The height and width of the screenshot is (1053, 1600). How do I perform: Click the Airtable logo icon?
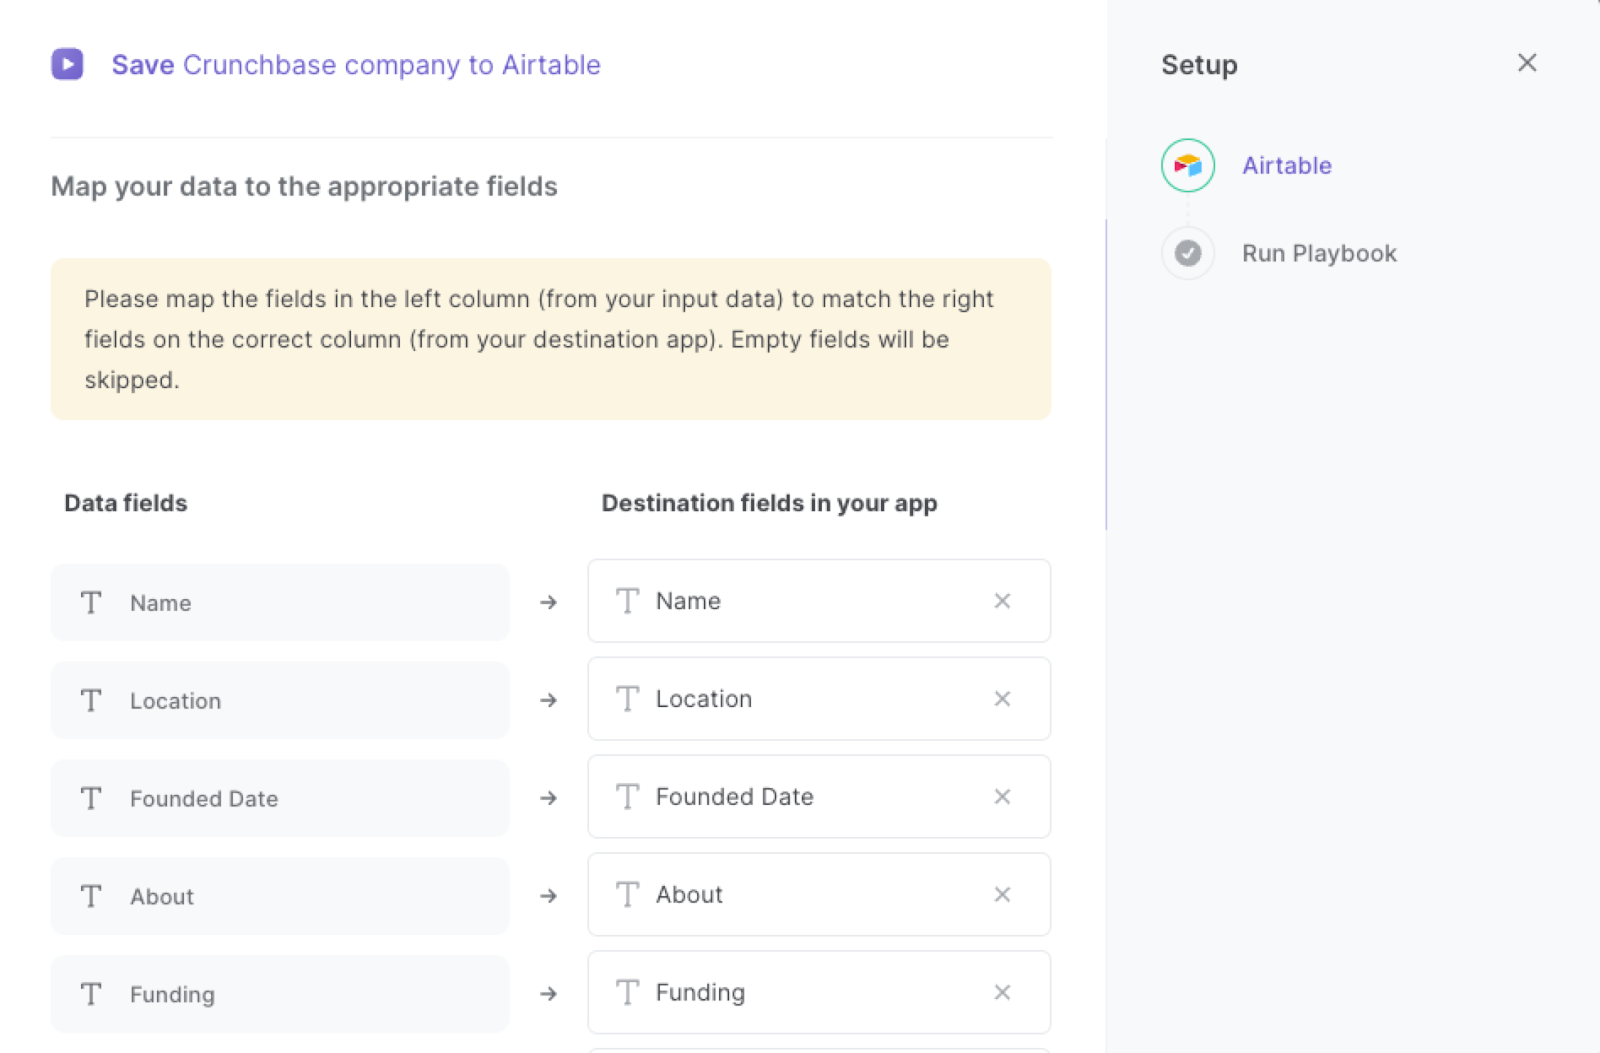(1187, 165)
